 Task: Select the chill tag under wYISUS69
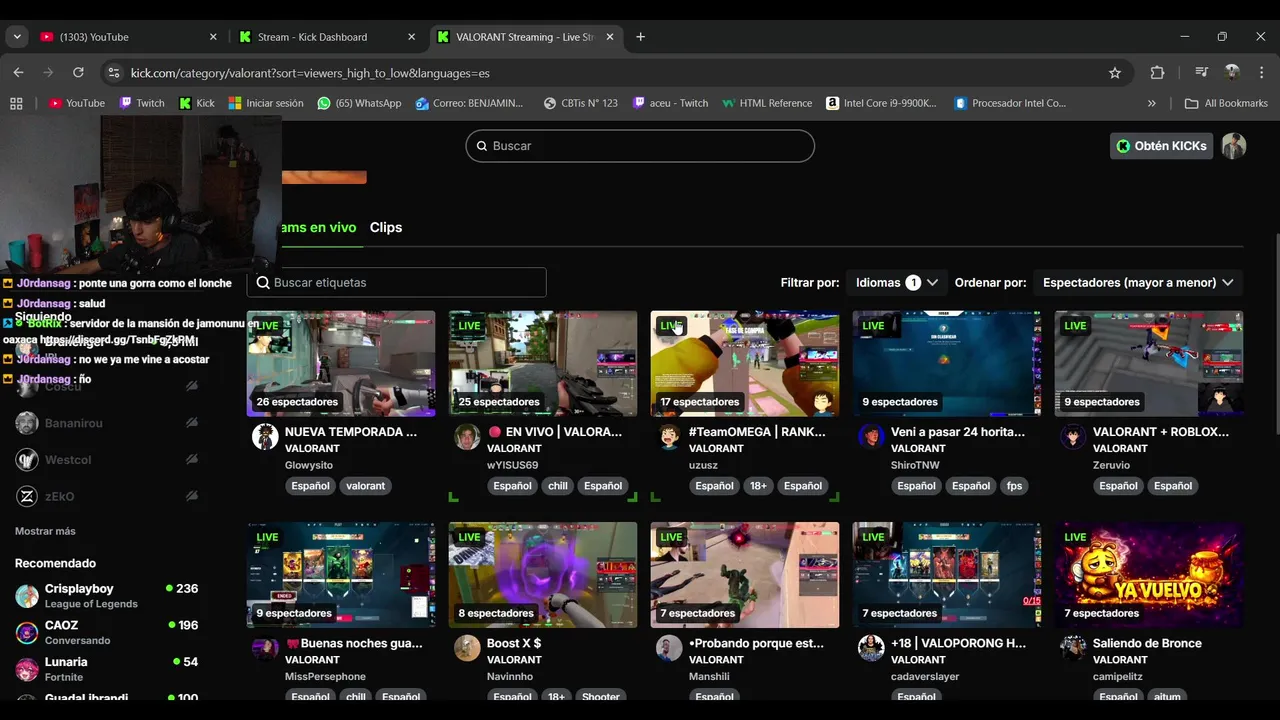558,486
